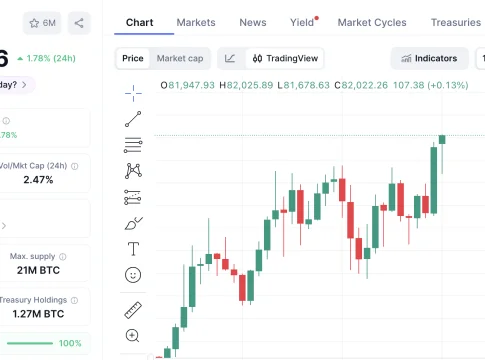Toggle the star watchlist button
The height and width of the screenshot is (360, 485).
pyautogui.click(x=42, y=23)
